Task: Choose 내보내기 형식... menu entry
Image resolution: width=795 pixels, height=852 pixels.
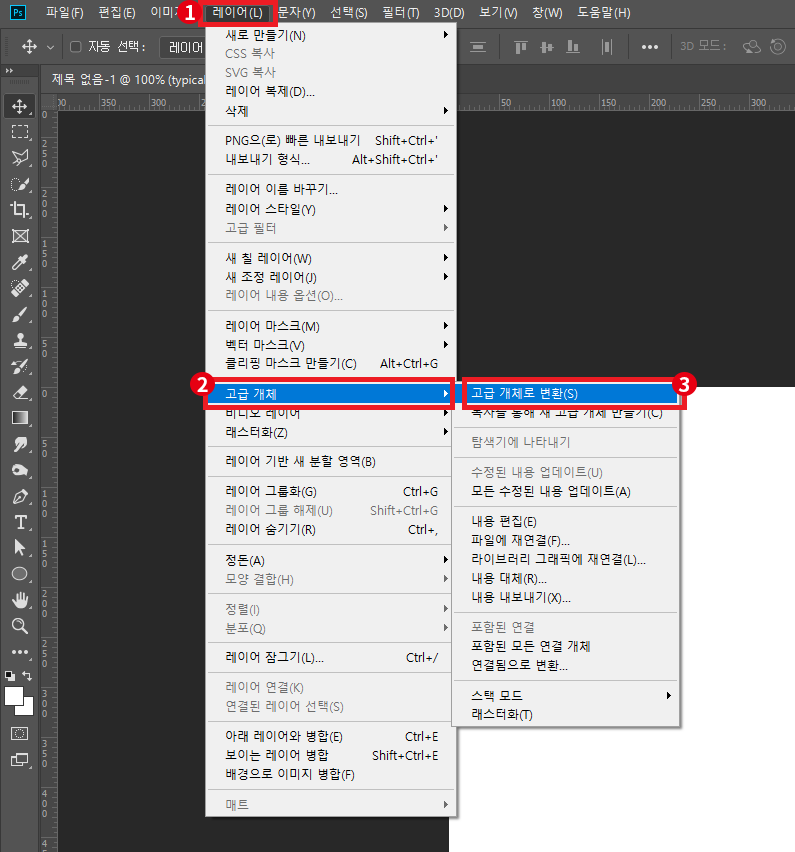Action: coord(331,159)
